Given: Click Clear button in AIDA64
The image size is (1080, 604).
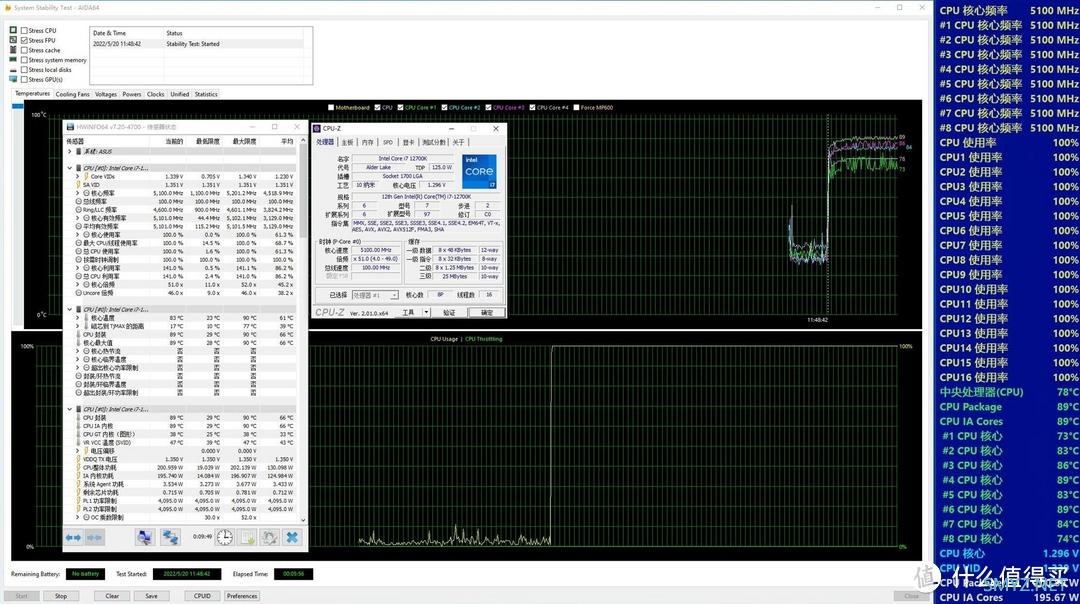Looking at the screenshot, I should [x=112, y=596].
